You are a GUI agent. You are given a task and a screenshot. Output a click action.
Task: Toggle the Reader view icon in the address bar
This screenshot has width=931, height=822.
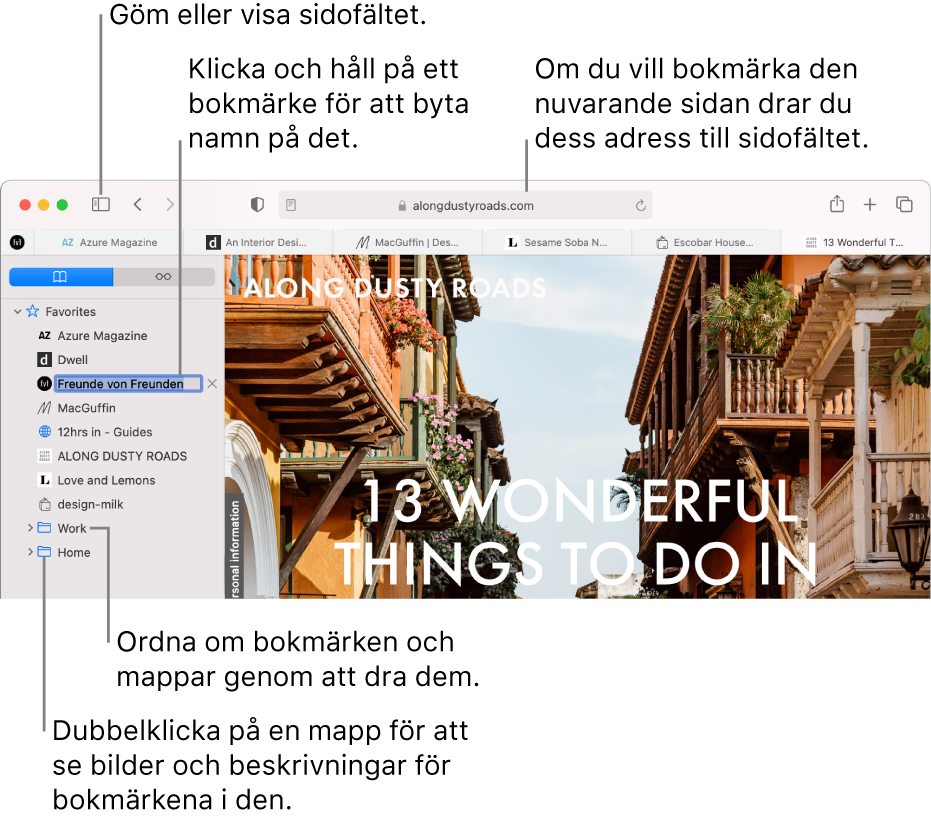291,206
